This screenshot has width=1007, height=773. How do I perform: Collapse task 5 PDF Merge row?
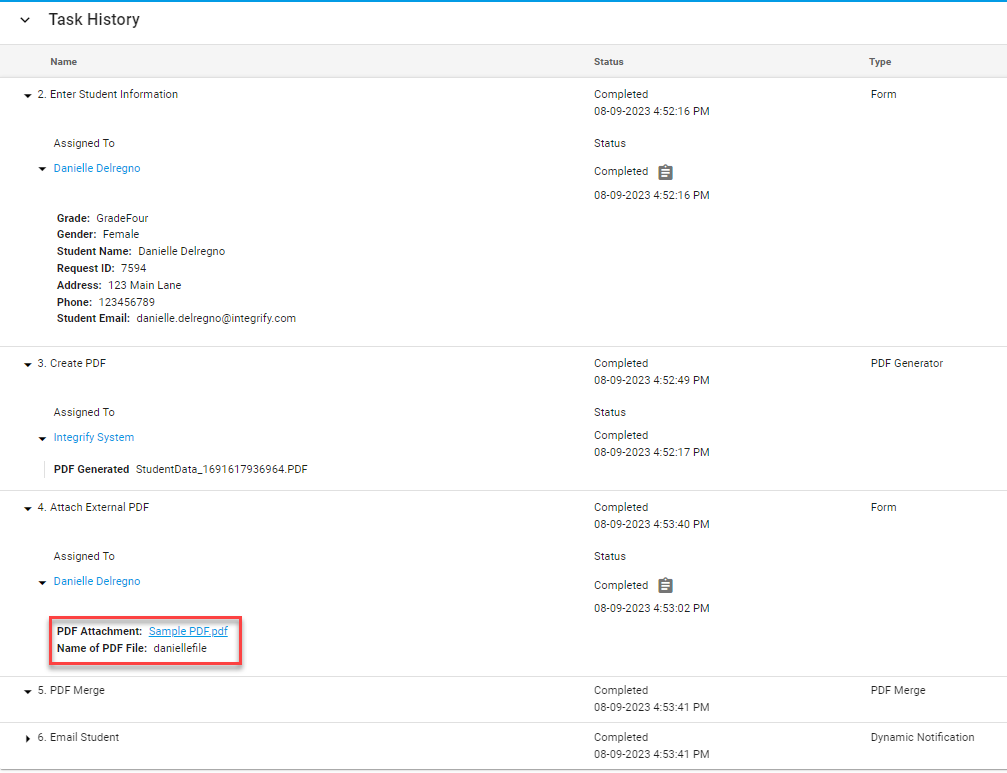(x=28, y=691)
